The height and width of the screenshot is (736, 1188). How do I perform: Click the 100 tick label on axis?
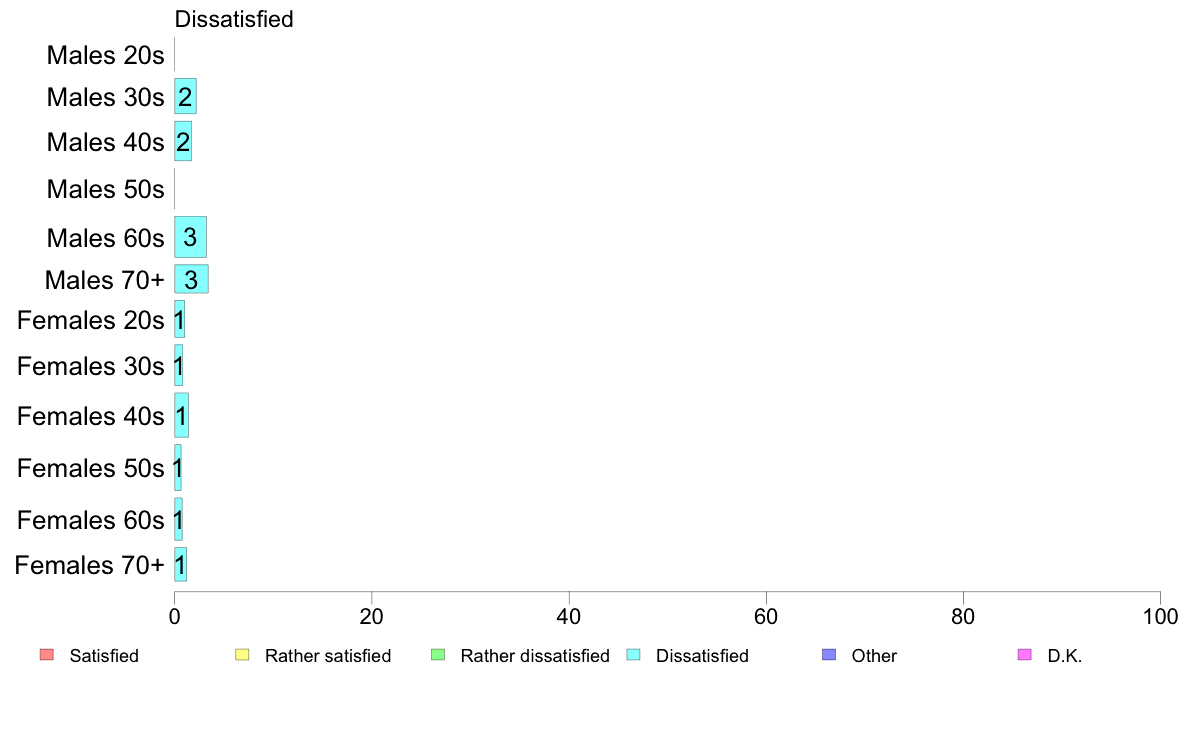[x=1160, y=616]
